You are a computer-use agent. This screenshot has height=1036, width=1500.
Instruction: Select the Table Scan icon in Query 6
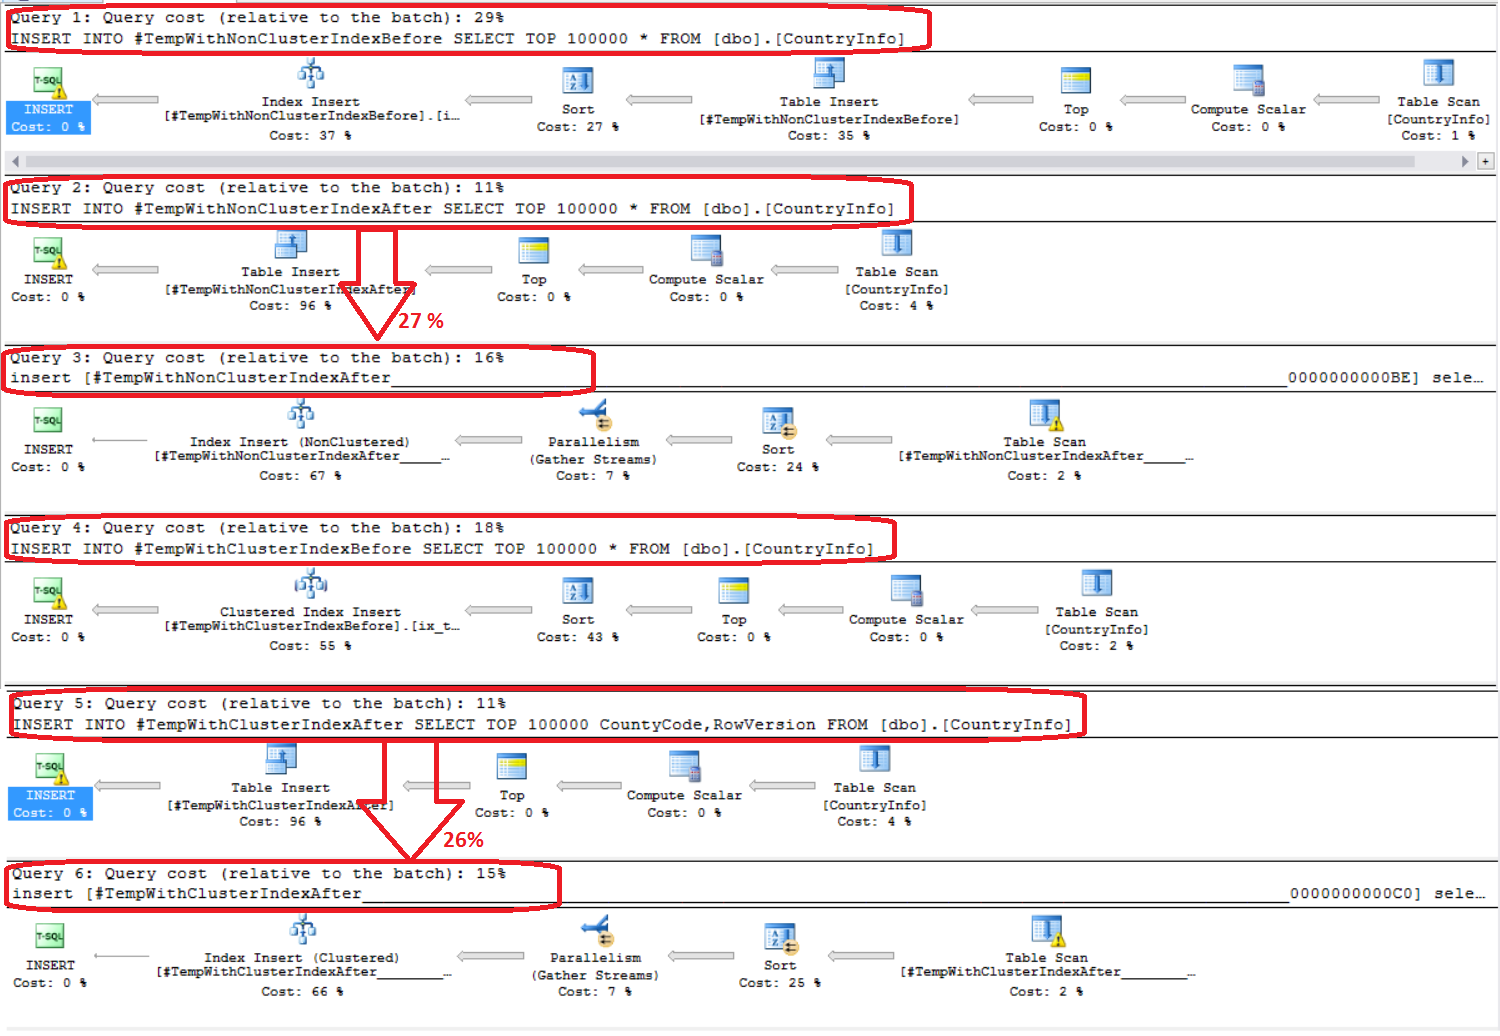tap(1047, 931)
